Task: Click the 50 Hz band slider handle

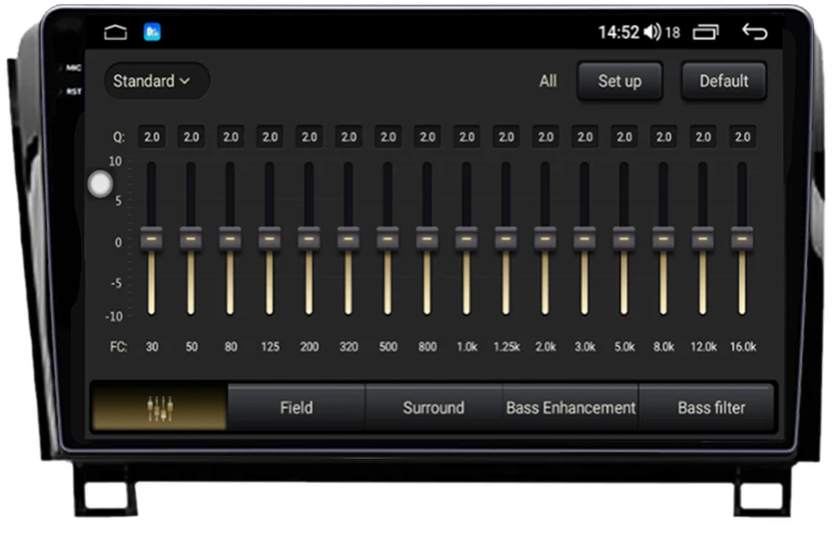Action: point(191,239)
